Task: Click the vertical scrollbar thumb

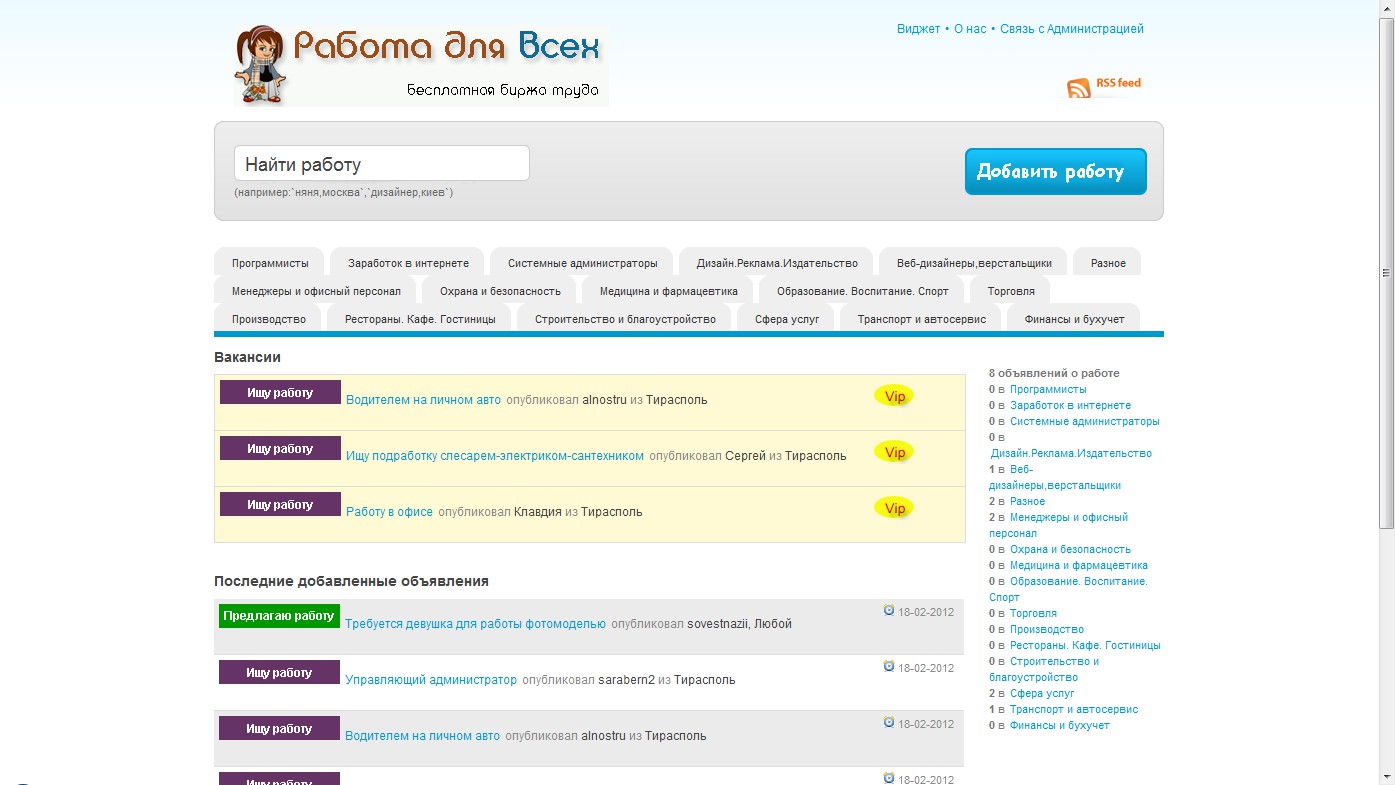Action: pyautogui.click(x=1386, y=273)
